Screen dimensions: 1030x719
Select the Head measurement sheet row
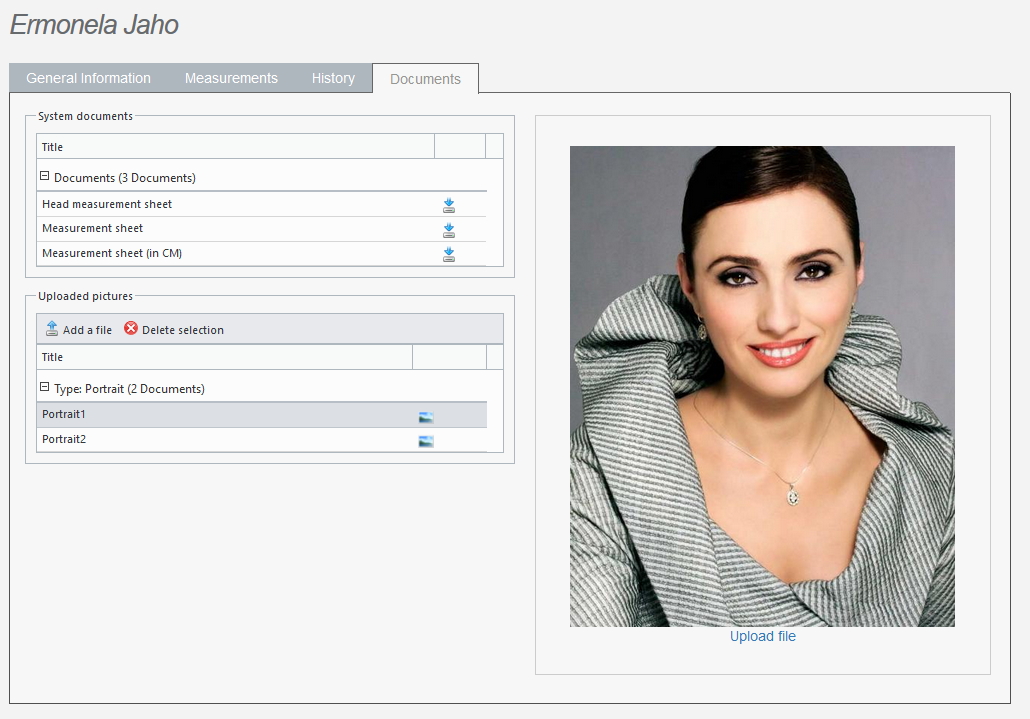261,204
